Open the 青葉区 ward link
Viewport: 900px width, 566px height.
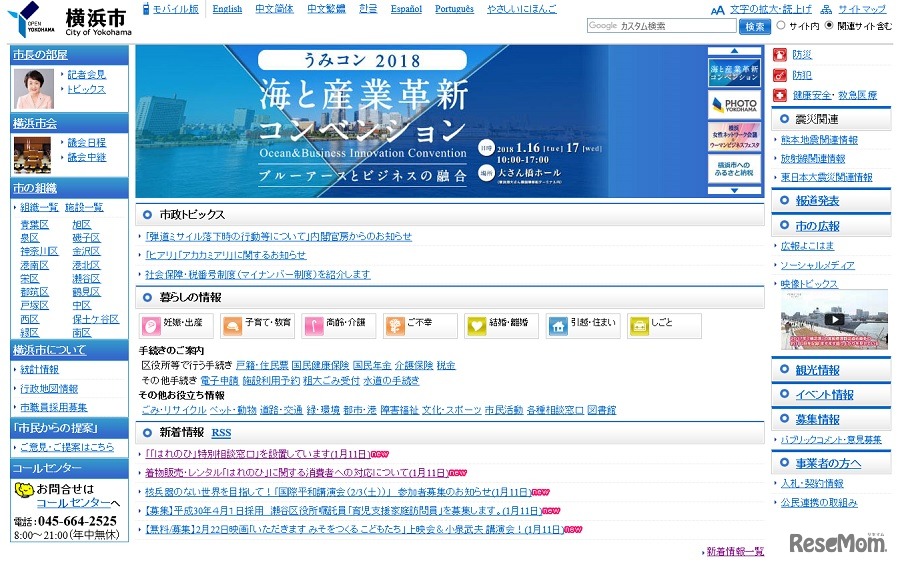34,224
